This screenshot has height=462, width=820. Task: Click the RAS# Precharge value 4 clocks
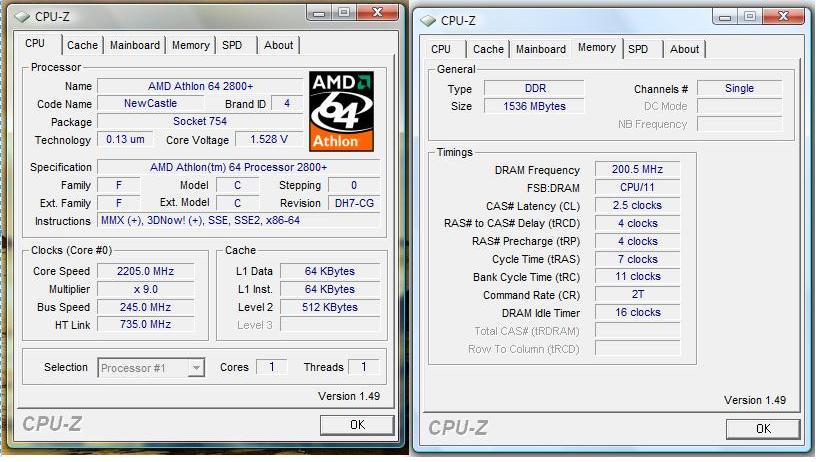click(637, 241)
